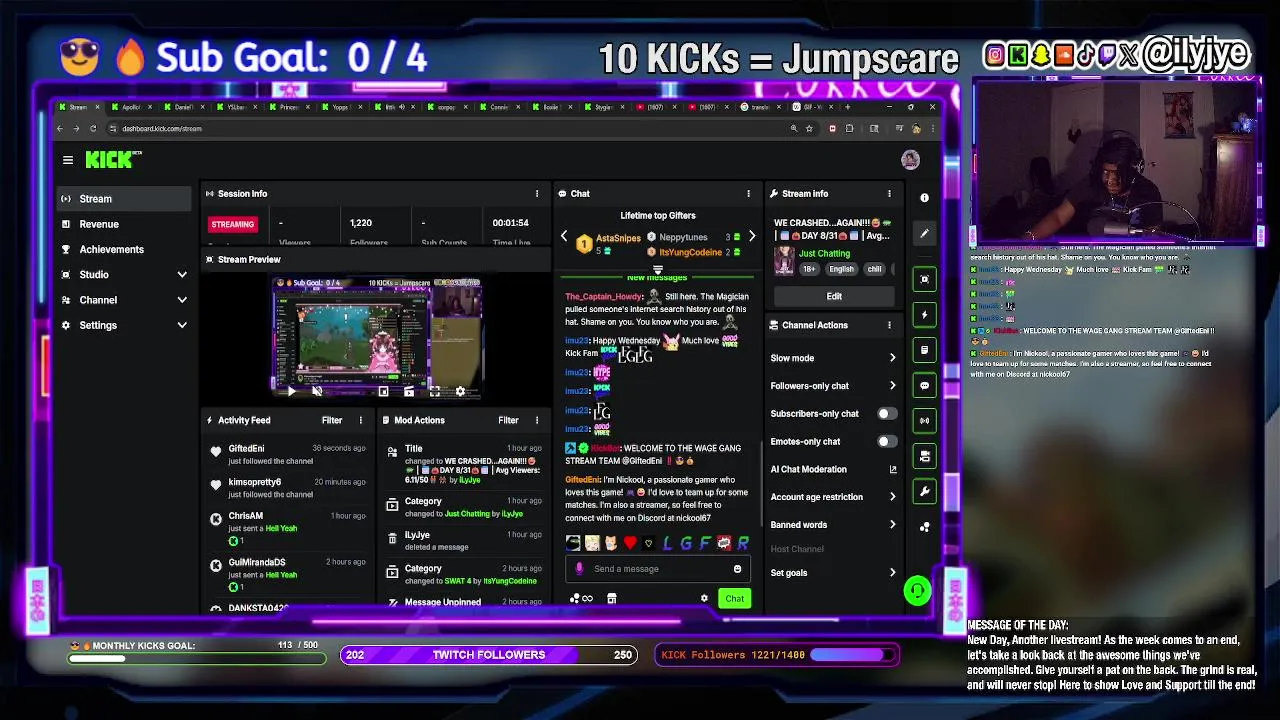Click the Send a message input field
Screen dimensions: 1280x720
click(x=657, y=569)
